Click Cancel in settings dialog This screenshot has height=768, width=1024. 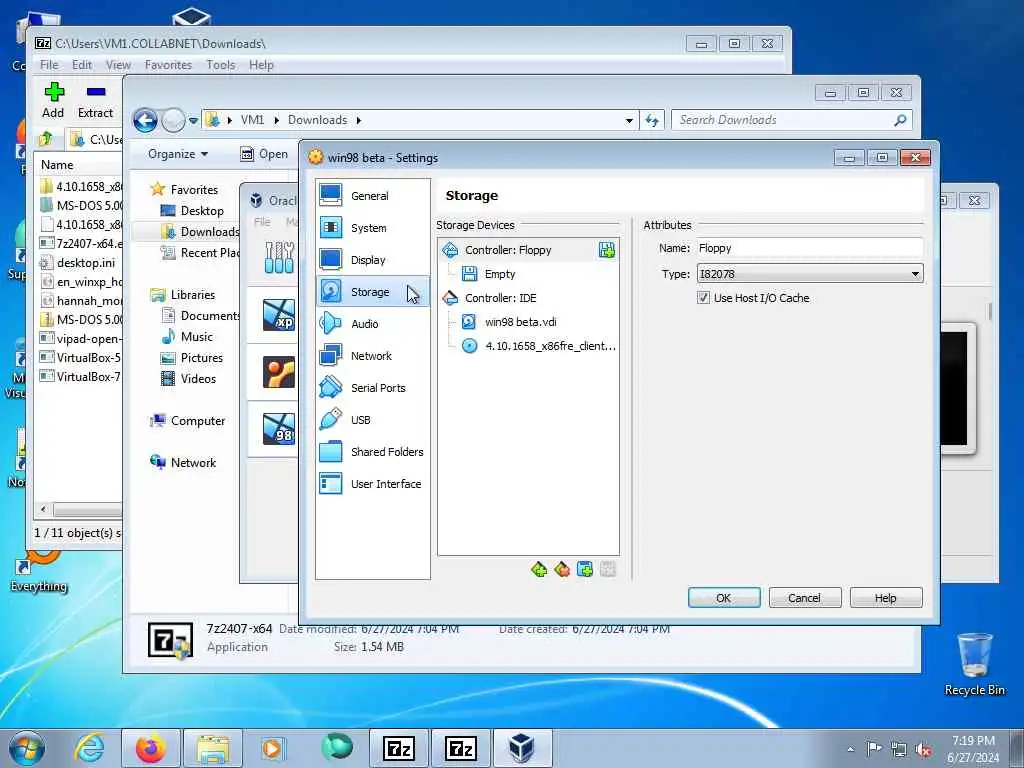point(805,598)
